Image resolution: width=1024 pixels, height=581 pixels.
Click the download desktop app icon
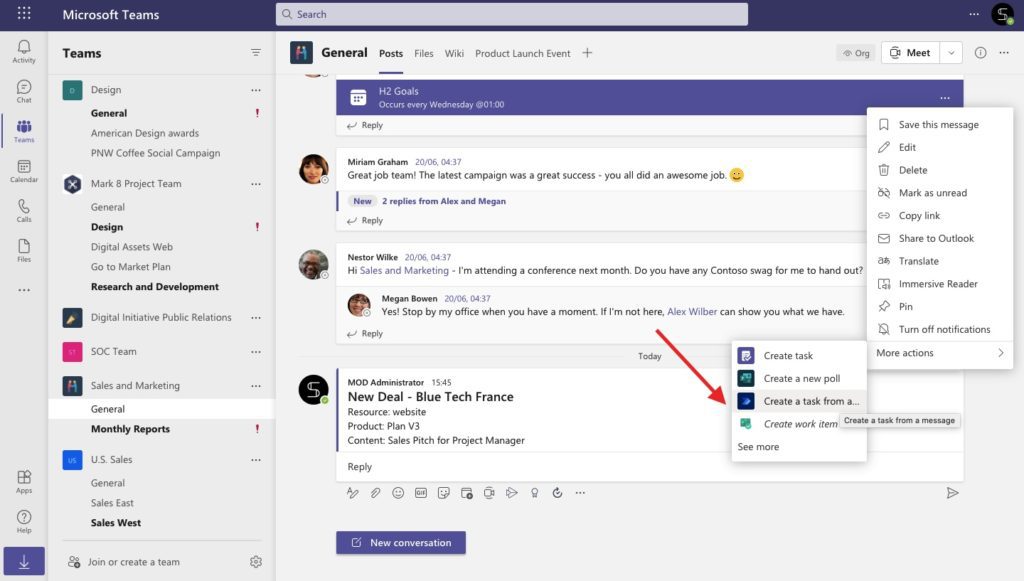24,561
